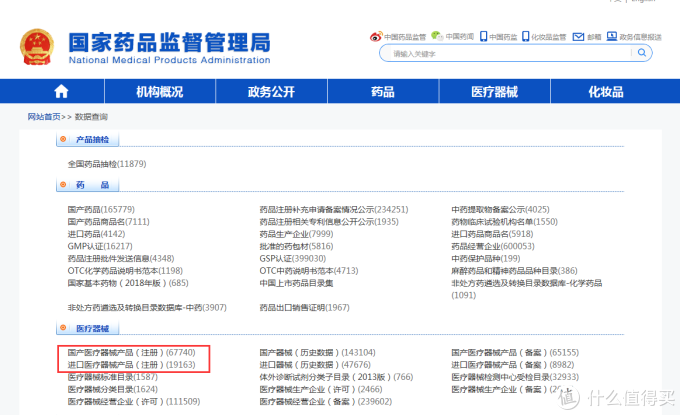Screen dimensions: 680x415
Task: Open 进口药品(4142) database
Action: [96, 234]
